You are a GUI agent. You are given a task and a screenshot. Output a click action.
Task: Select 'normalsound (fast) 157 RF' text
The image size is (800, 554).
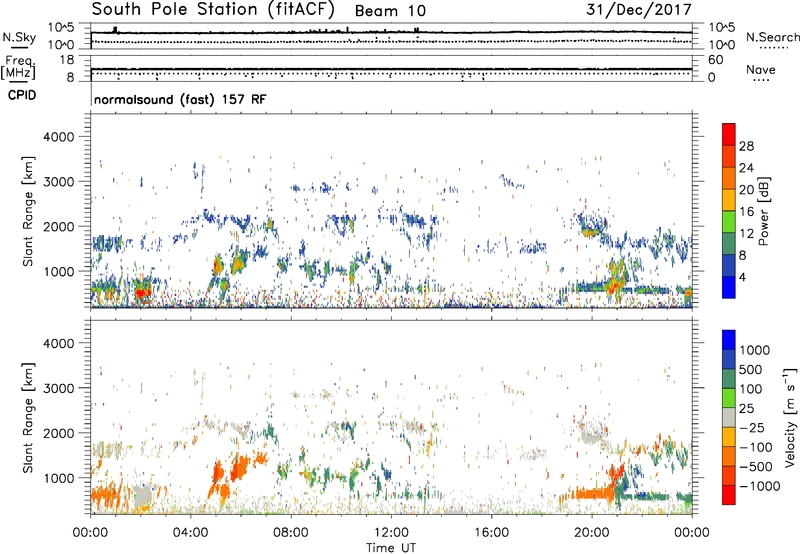point(180,99)
